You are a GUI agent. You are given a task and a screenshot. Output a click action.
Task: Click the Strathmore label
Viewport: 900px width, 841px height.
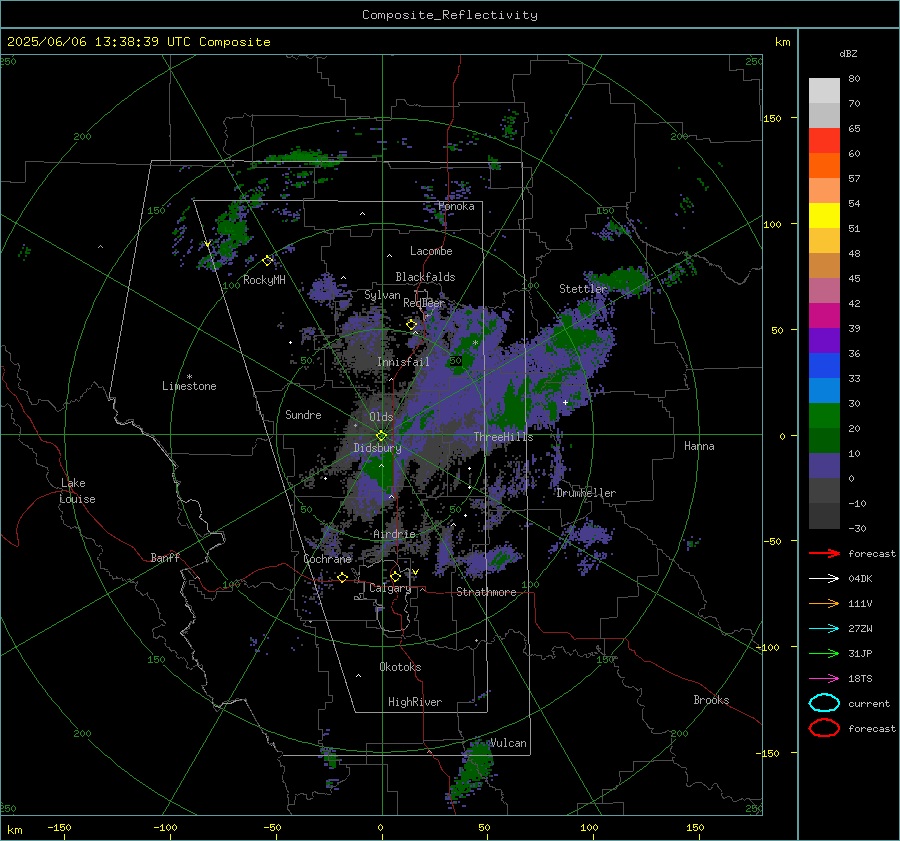486,592
